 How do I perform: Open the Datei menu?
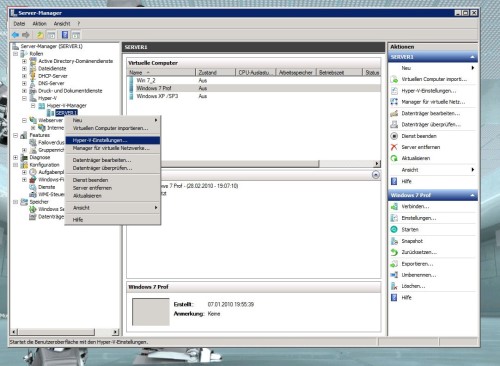[x=19, y=24]
